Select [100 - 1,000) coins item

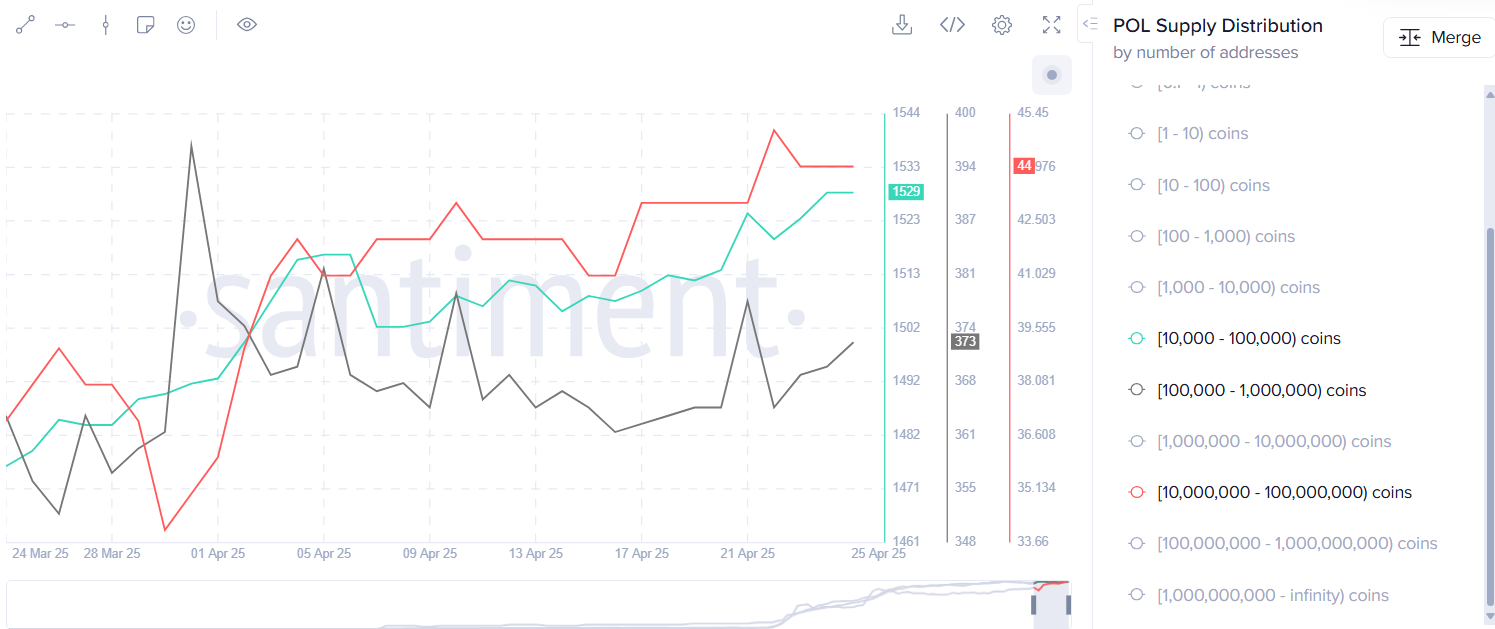tap(1225, 237)
